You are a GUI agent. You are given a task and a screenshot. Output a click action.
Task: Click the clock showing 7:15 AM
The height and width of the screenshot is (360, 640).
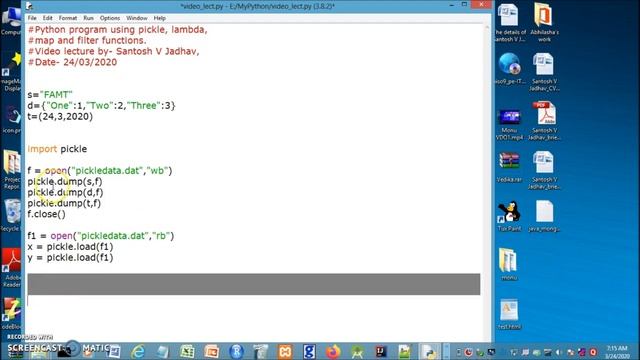tap(617, 348)
